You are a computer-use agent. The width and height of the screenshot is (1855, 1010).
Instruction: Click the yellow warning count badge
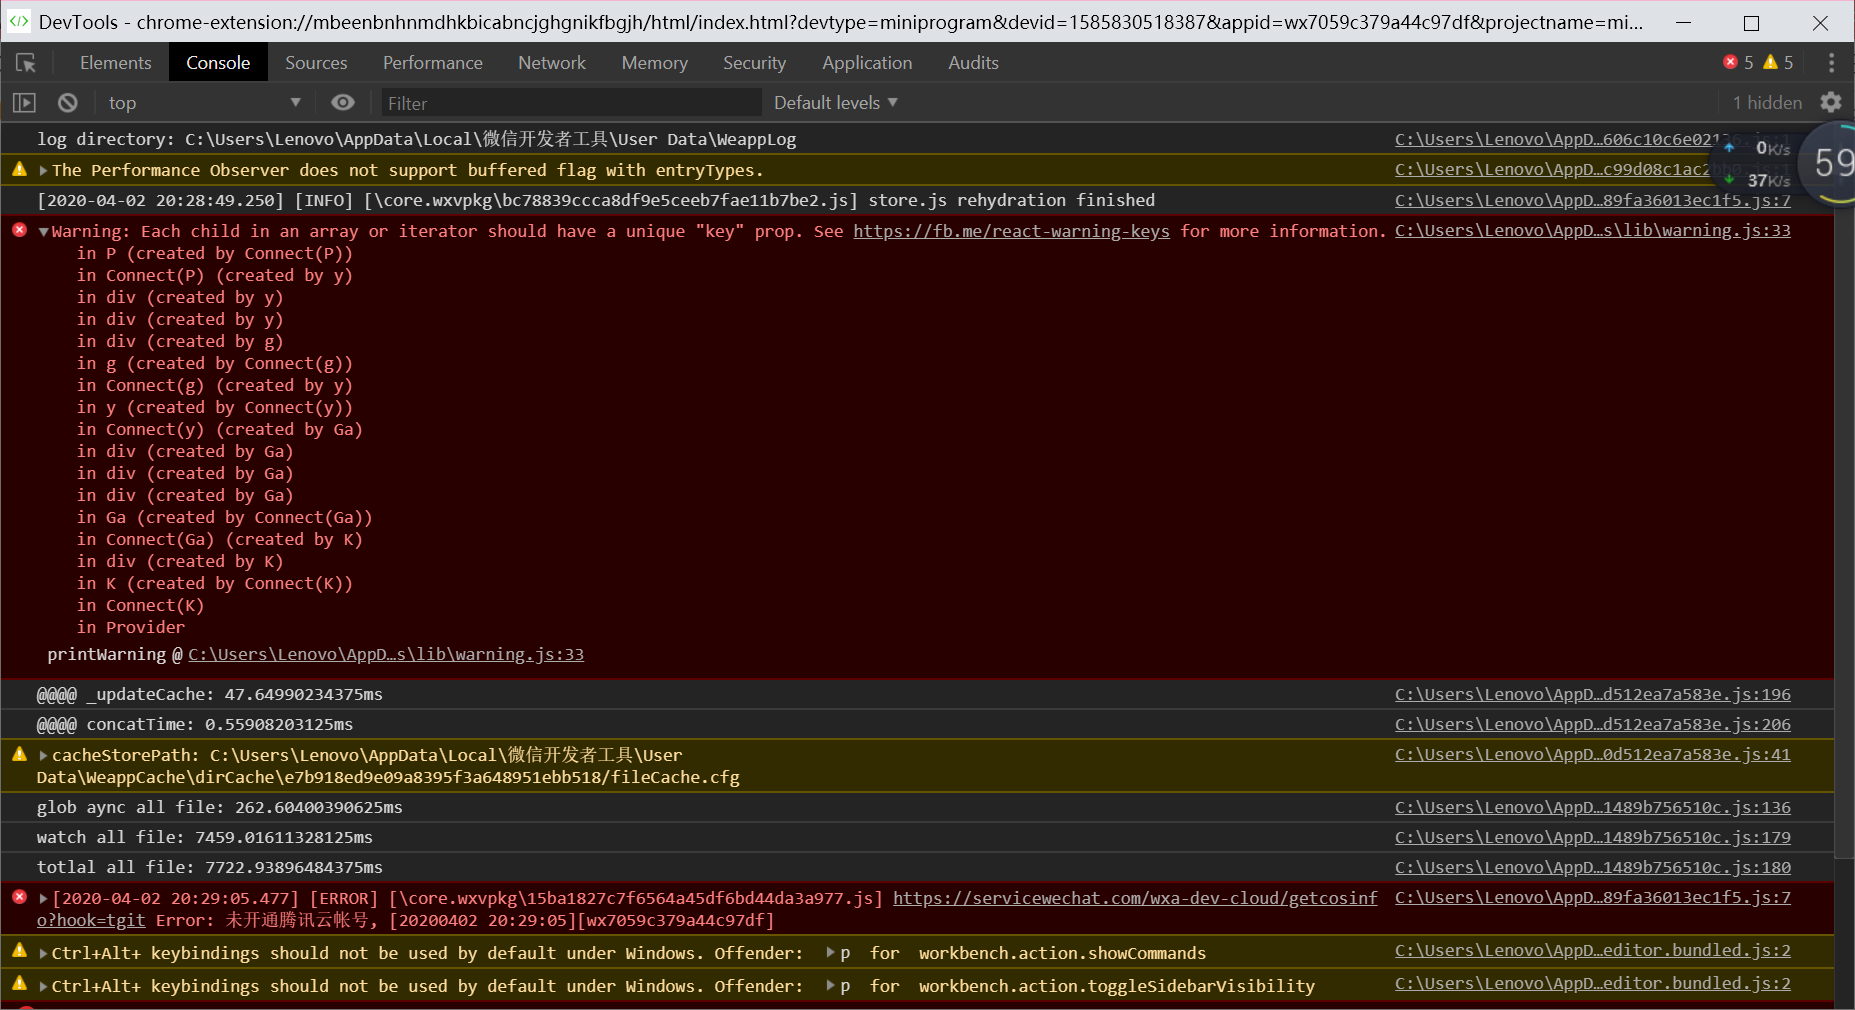(x=1778, y=62)
